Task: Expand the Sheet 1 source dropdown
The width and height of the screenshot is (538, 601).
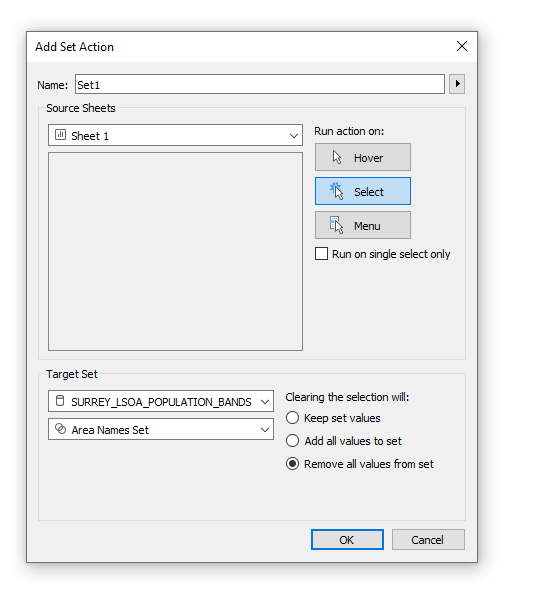Action: coord(175,135)
